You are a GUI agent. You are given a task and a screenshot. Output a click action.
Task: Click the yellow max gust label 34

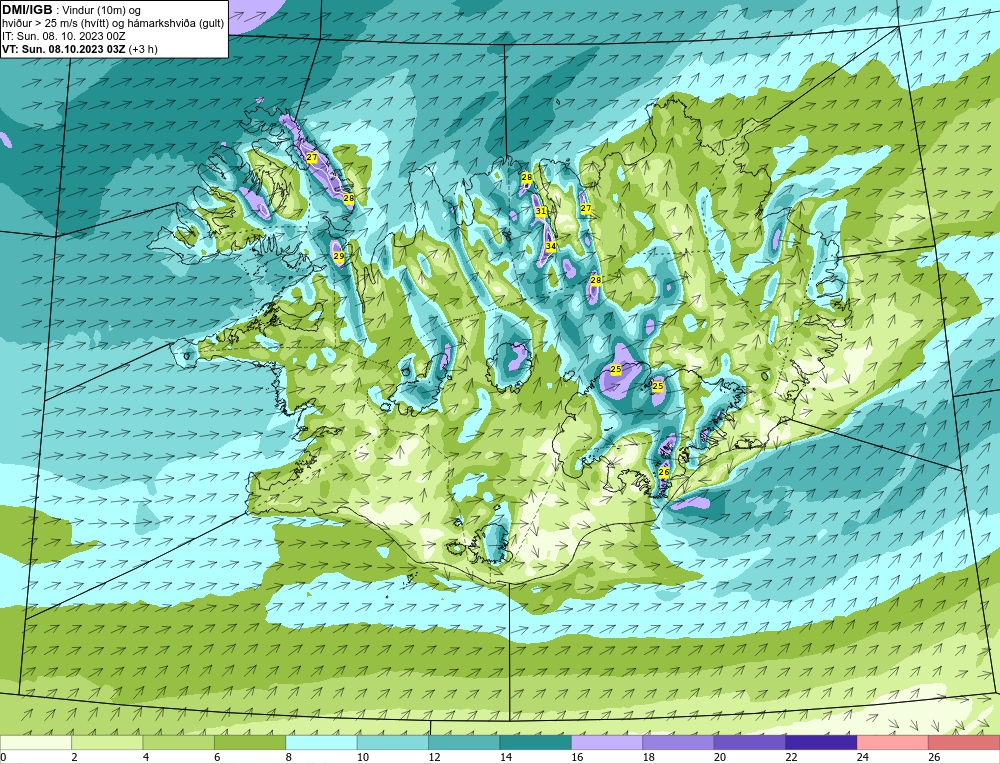(x=551, y=246)
